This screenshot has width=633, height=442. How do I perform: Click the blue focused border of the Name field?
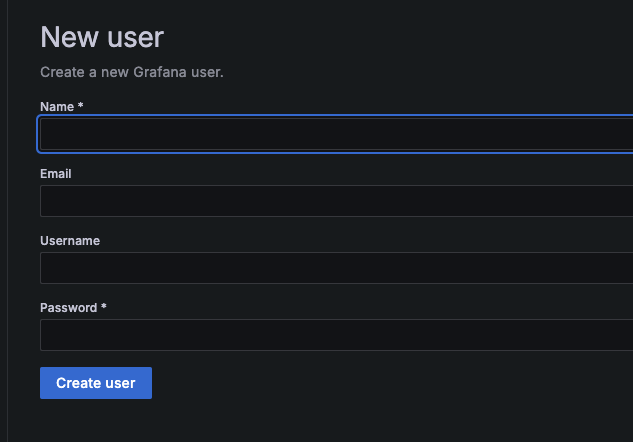pos(39,135)
